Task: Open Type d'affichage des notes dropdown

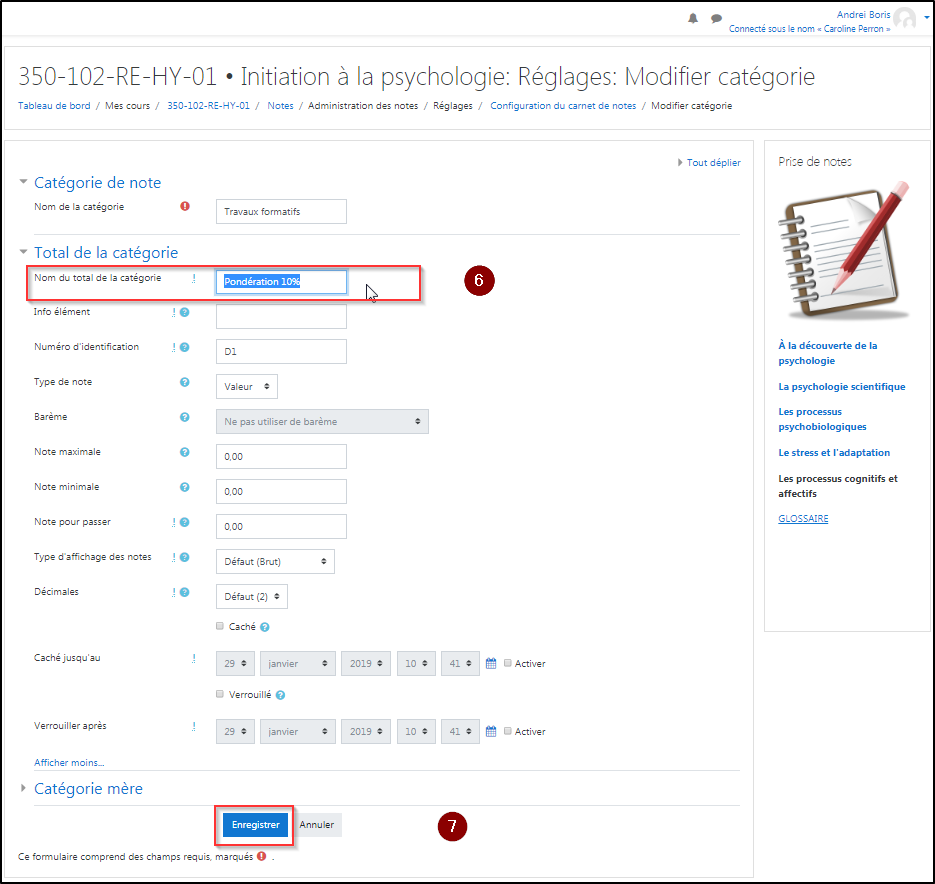Action: [x=275, y=561]
